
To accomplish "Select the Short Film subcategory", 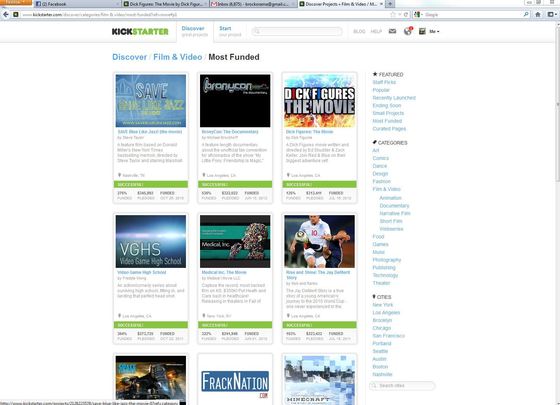I will tap(391, 221).
